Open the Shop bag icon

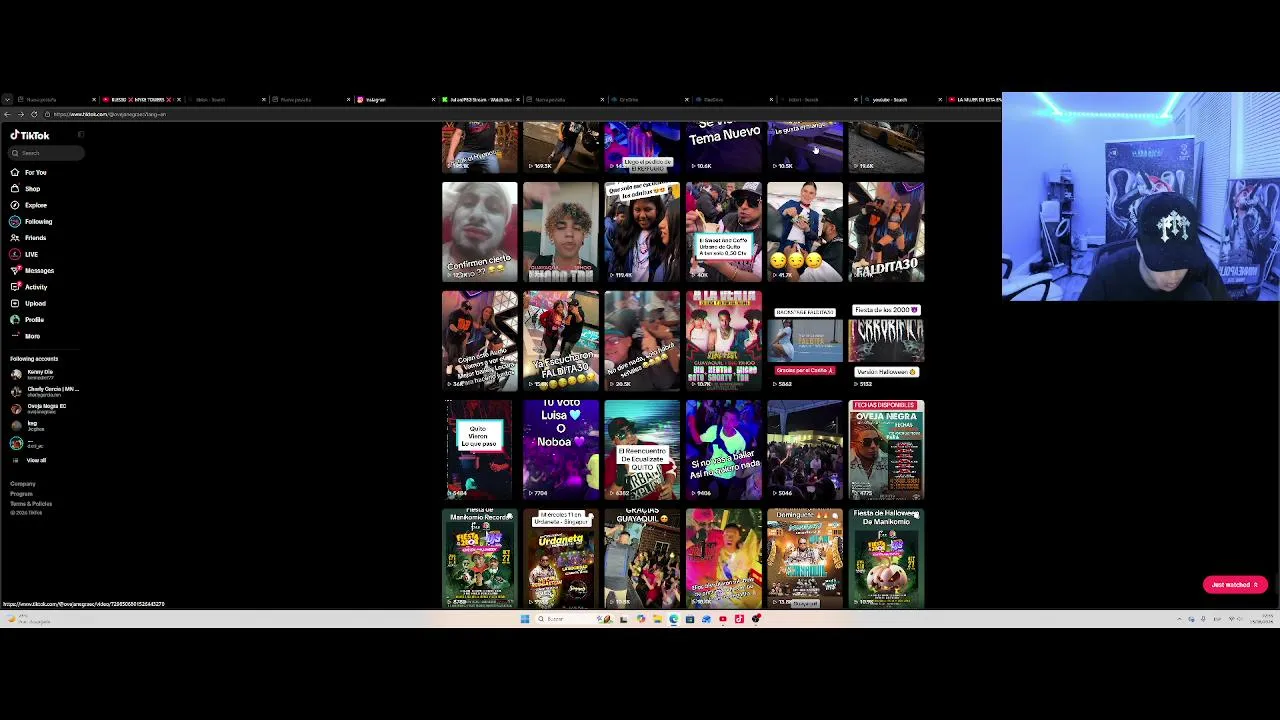point(15,188)
